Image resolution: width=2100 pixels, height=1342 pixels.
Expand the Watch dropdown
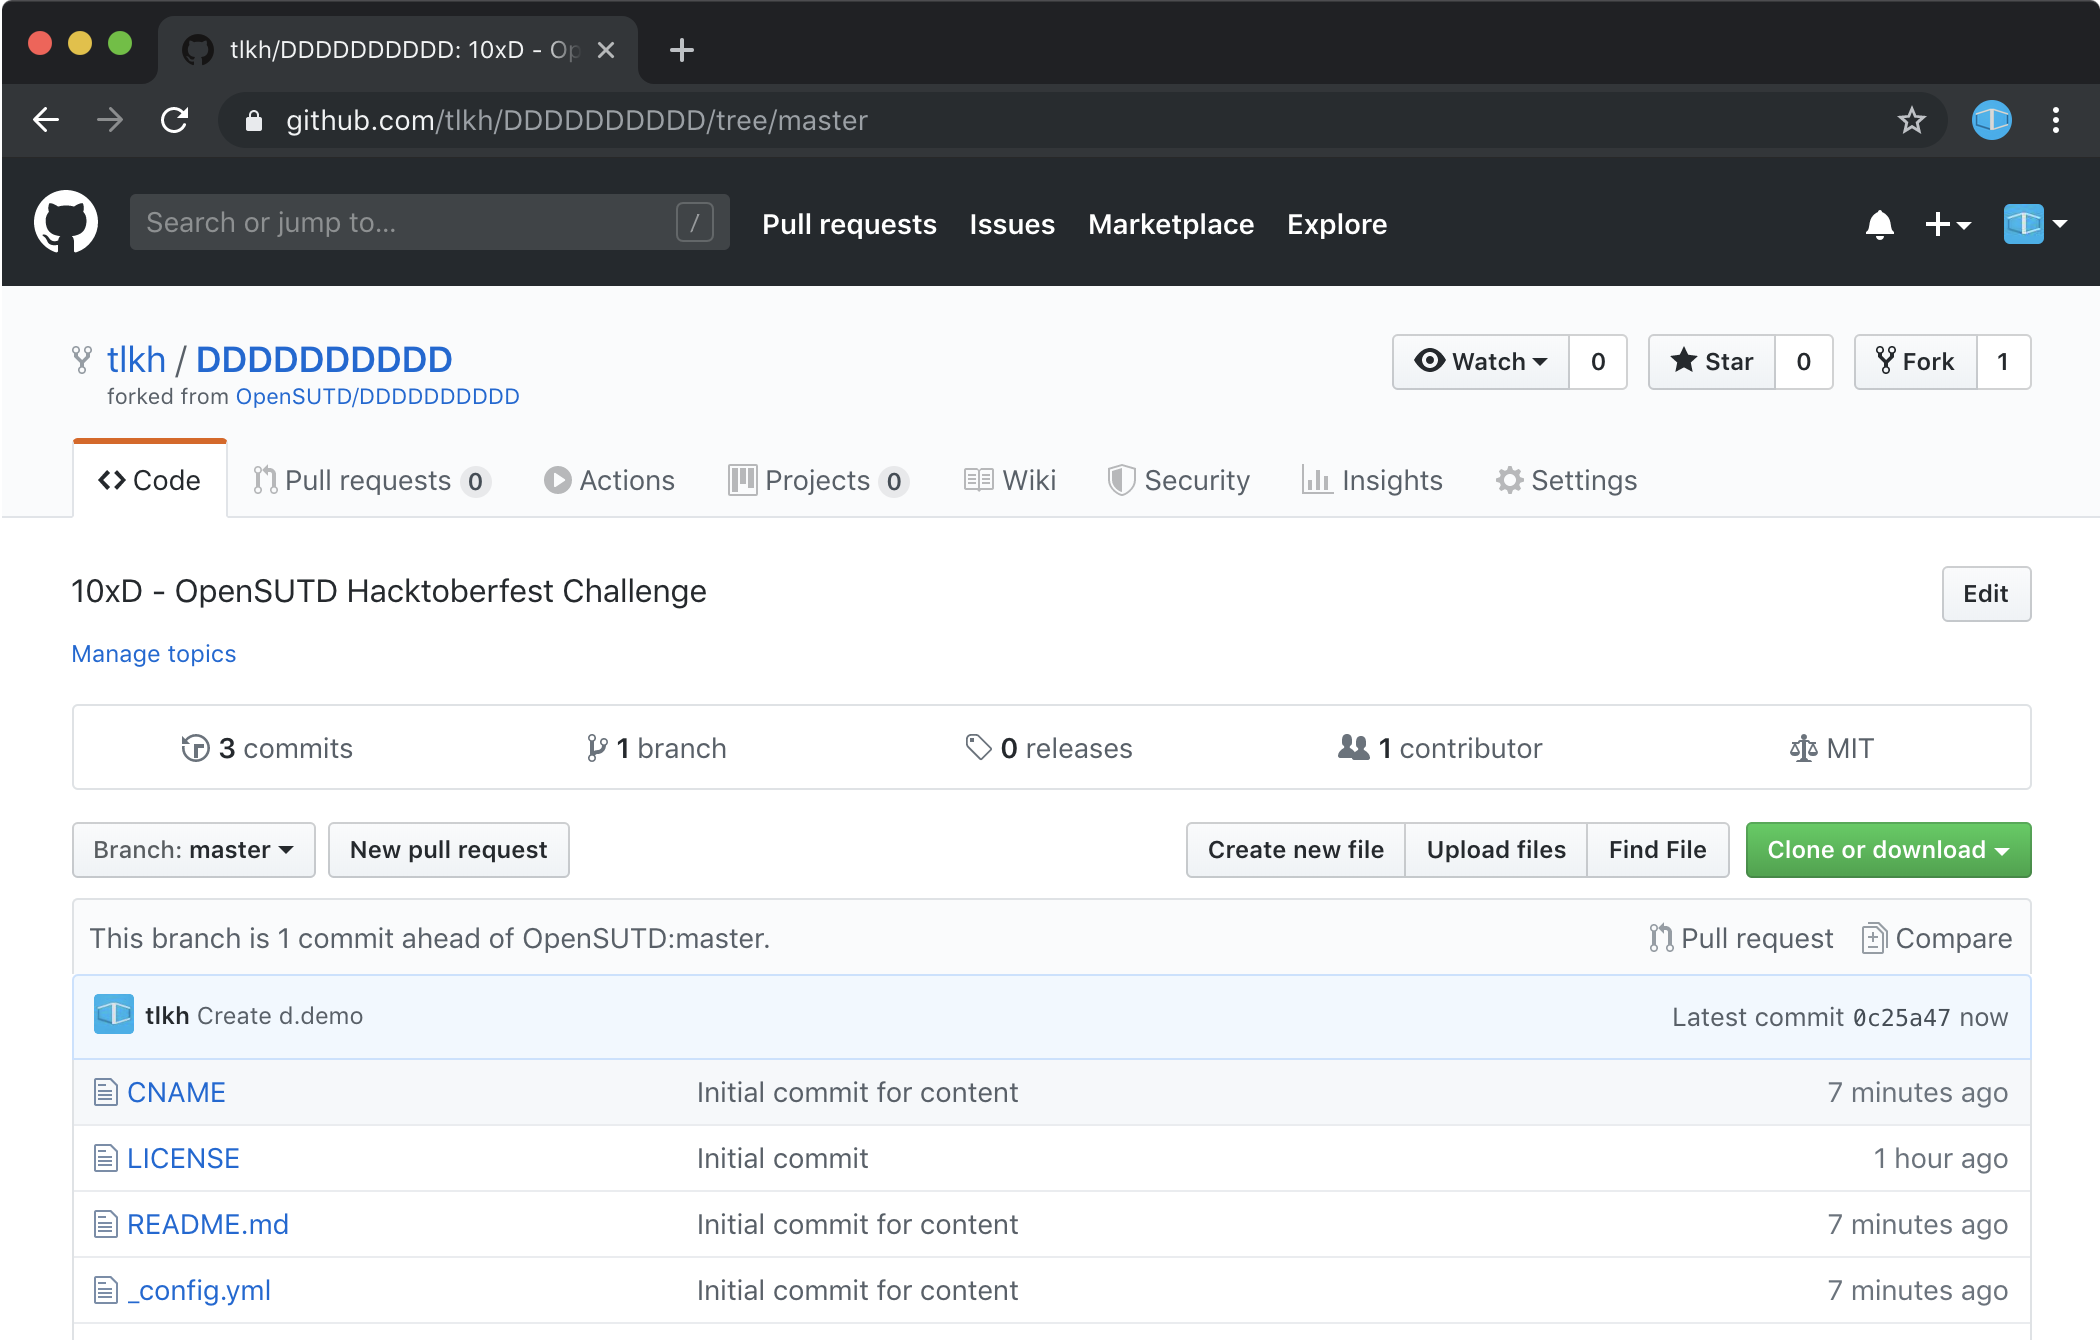pyautogui.click(x=1481, y=362)
